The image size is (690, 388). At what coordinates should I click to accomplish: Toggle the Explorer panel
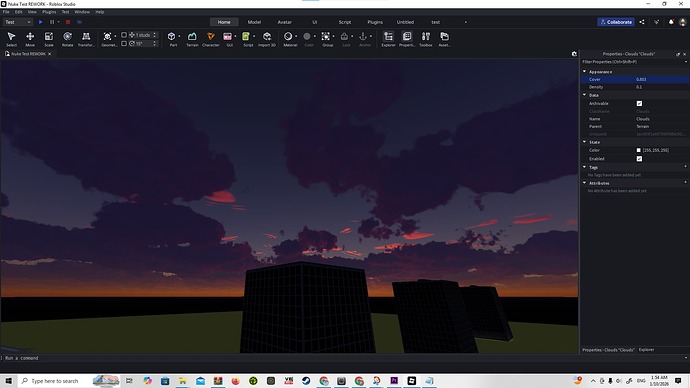pos(388,39)
